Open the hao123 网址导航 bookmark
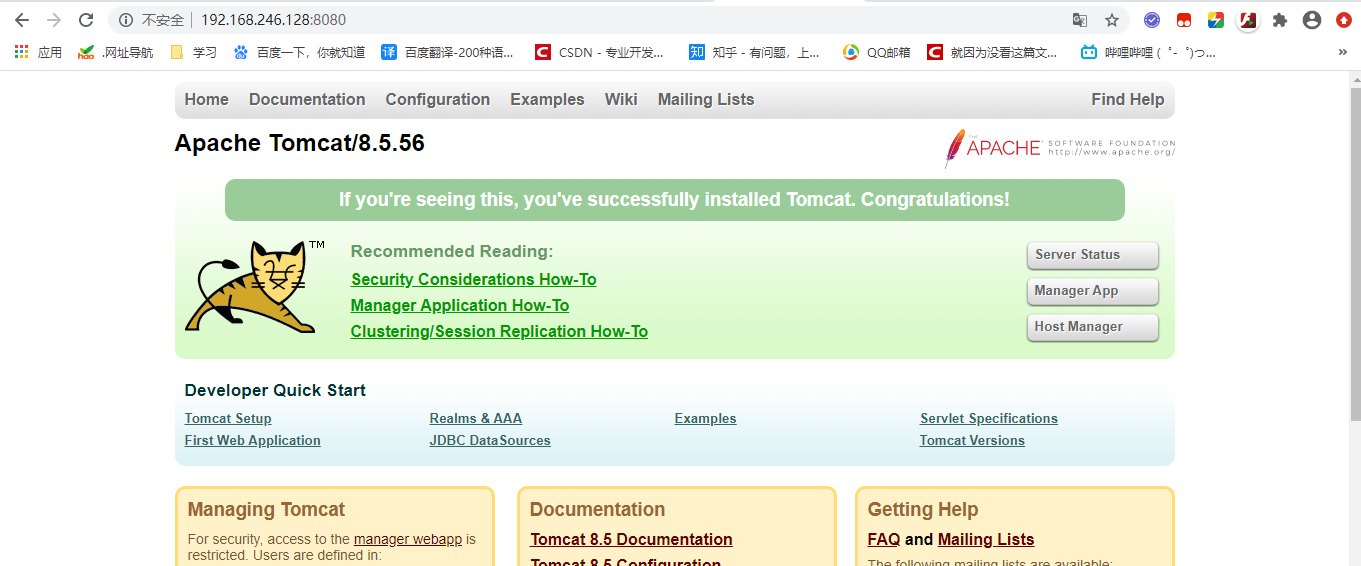1361x566 pixels. point(115,52)
